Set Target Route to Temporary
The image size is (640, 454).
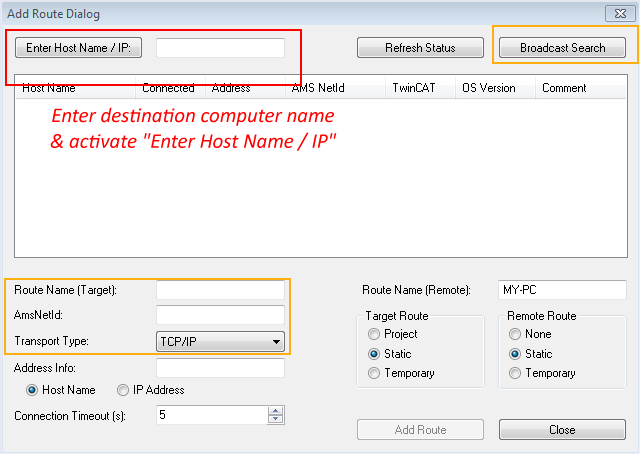[x=374, y=373]
